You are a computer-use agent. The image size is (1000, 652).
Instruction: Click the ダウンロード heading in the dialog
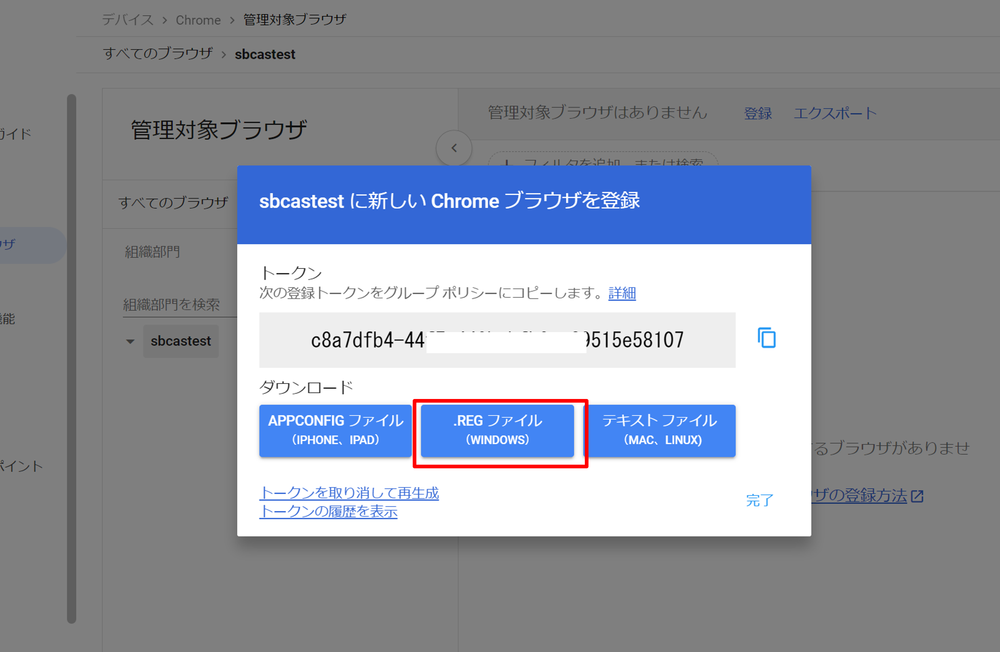[x=306, y=387]
